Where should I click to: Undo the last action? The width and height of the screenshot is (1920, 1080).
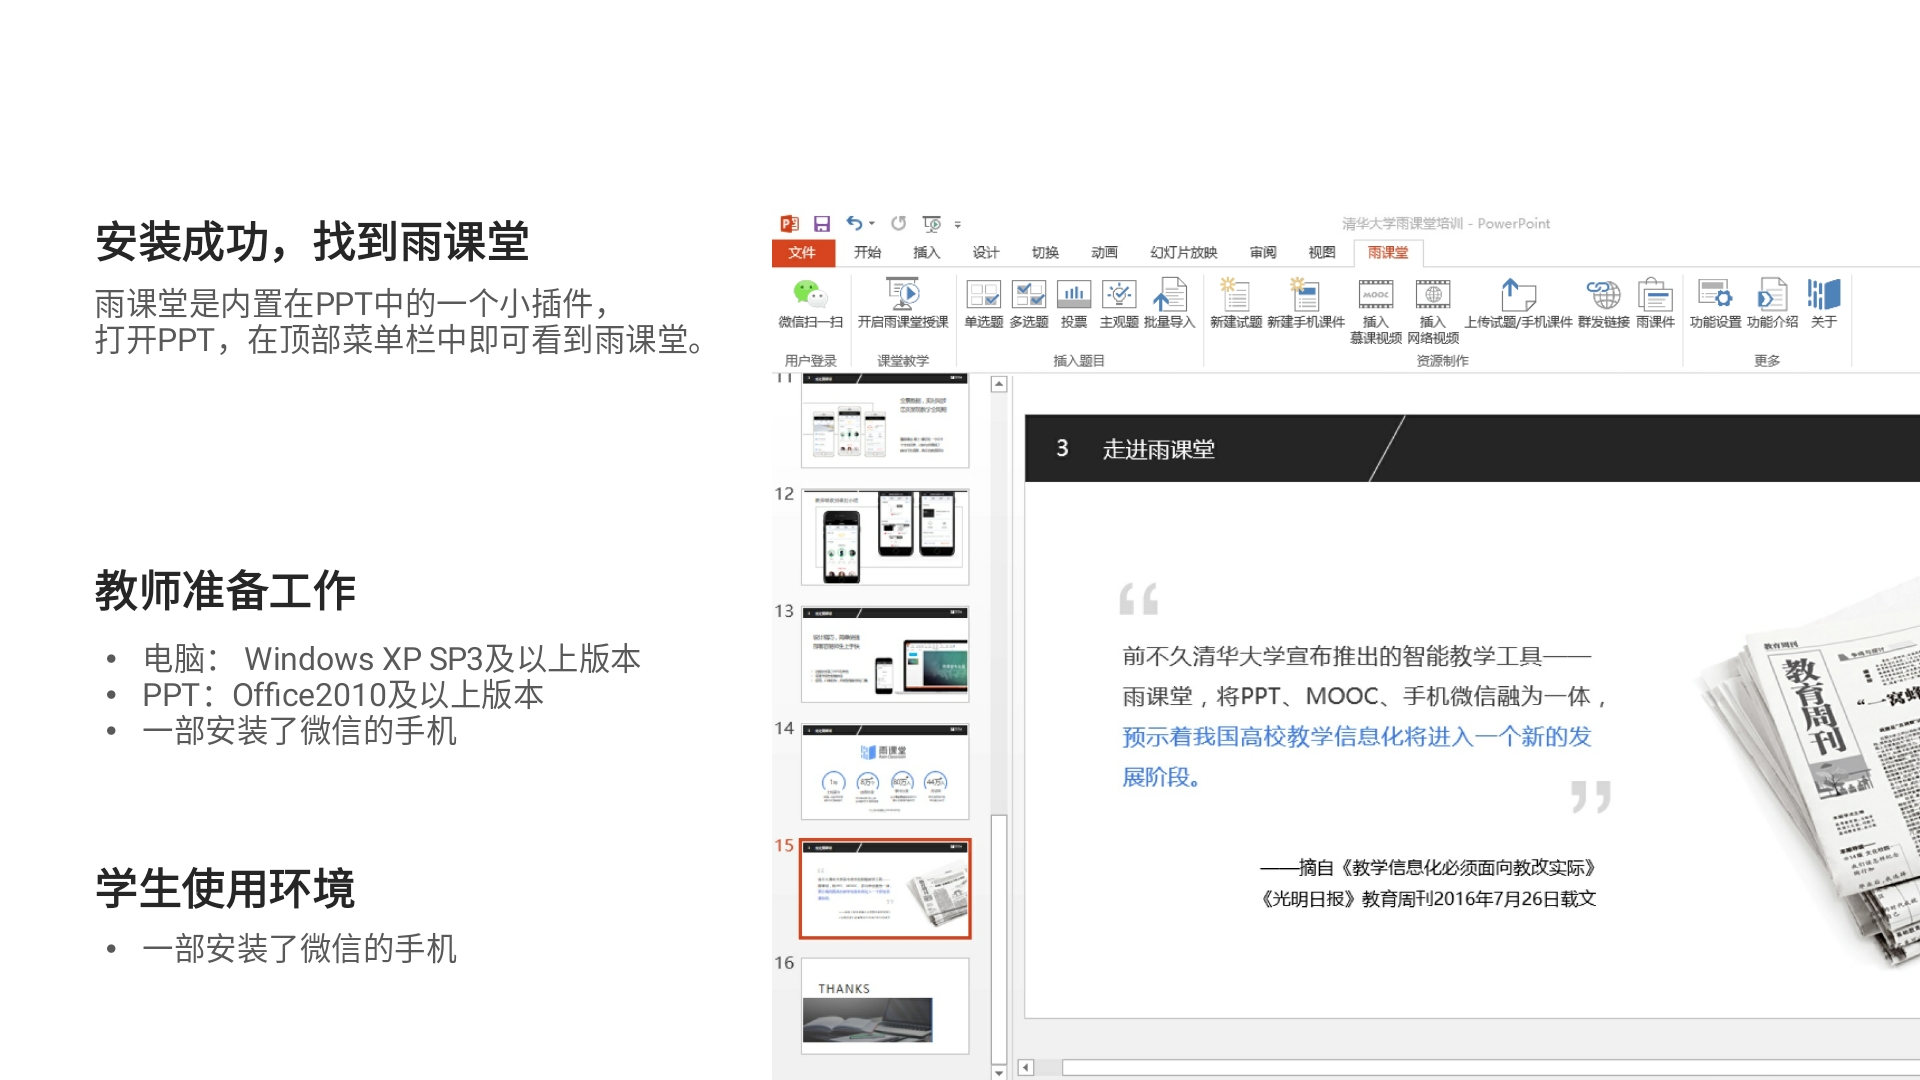pyautogui.click(x=854, y=223)
